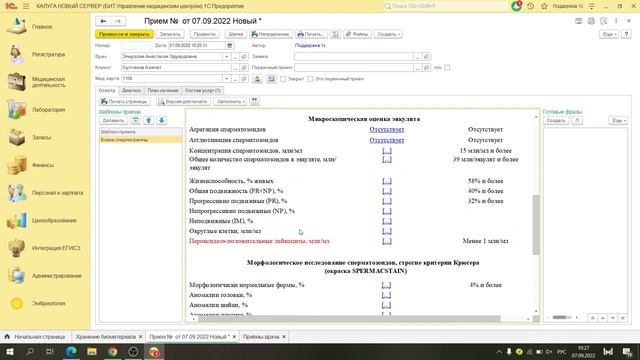640x360 pixels.
Task: Open the top Еще dropdown menu
Action: [x=609, y=34]
